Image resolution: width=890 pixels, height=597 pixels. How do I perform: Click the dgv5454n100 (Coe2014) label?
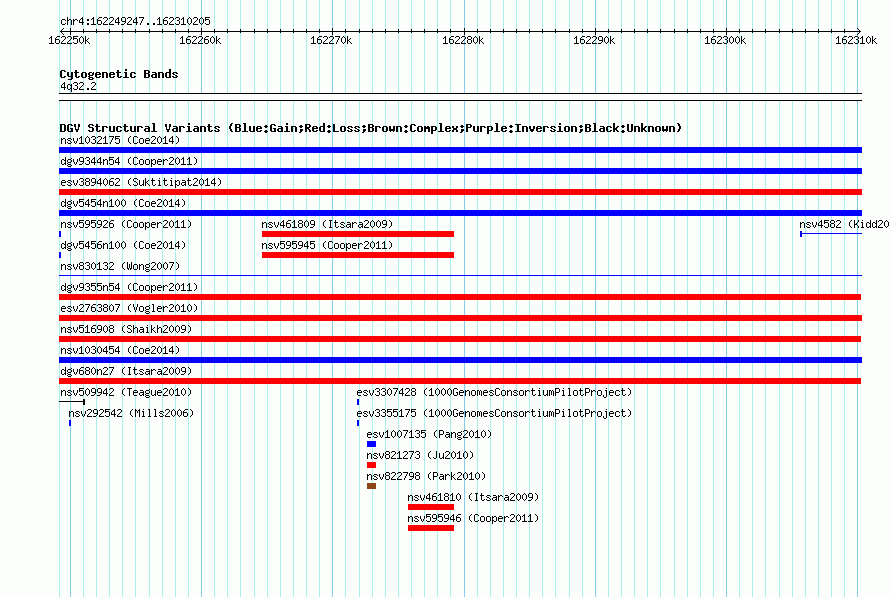pyautogui.click(x=123, y=203)
